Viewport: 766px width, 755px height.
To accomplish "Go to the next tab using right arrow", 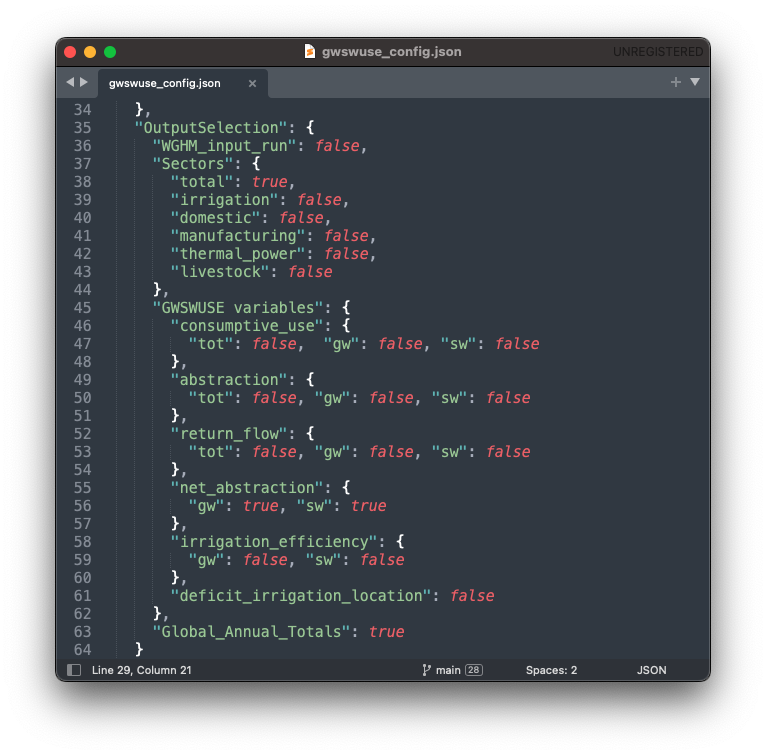I will click(x=83, y=82).
